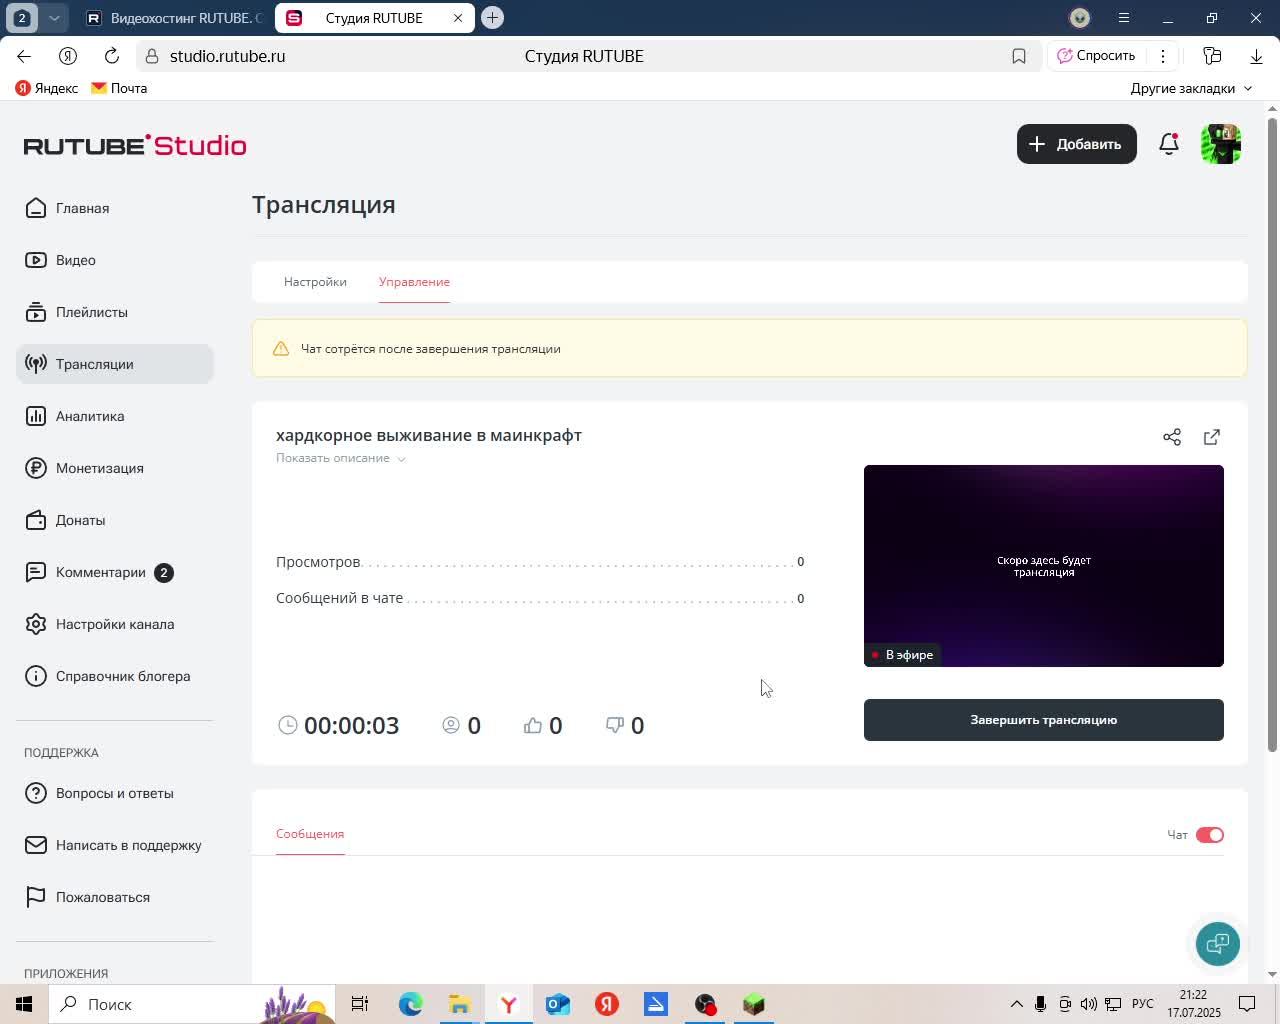Viewport: 1280px width, 1024px height.
Task: Open File Explorer from taskbar
Action: pos(460,1004)
